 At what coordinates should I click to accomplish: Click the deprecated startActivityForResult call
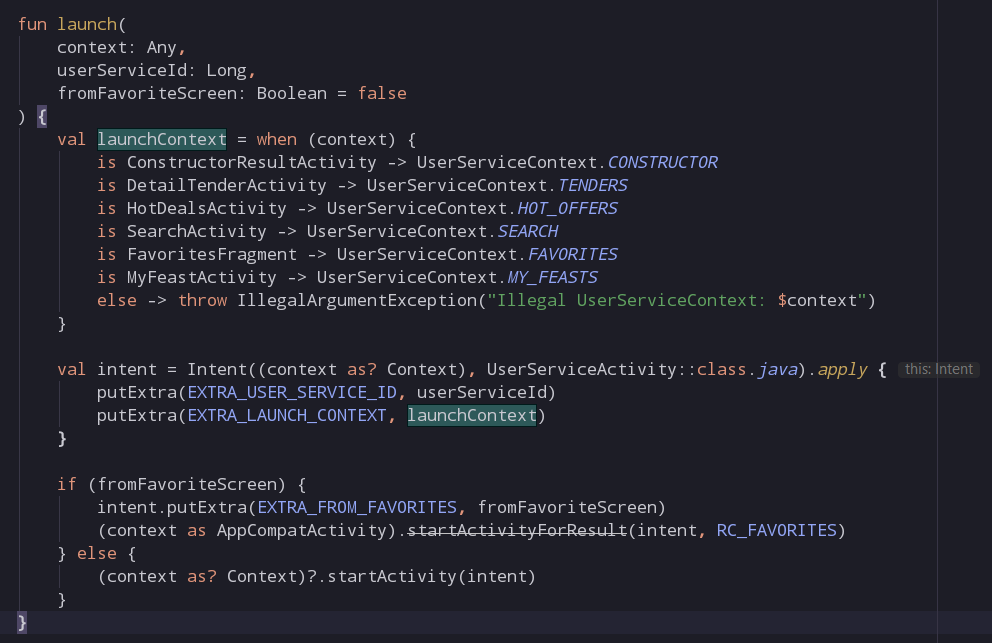pos(517,530)
